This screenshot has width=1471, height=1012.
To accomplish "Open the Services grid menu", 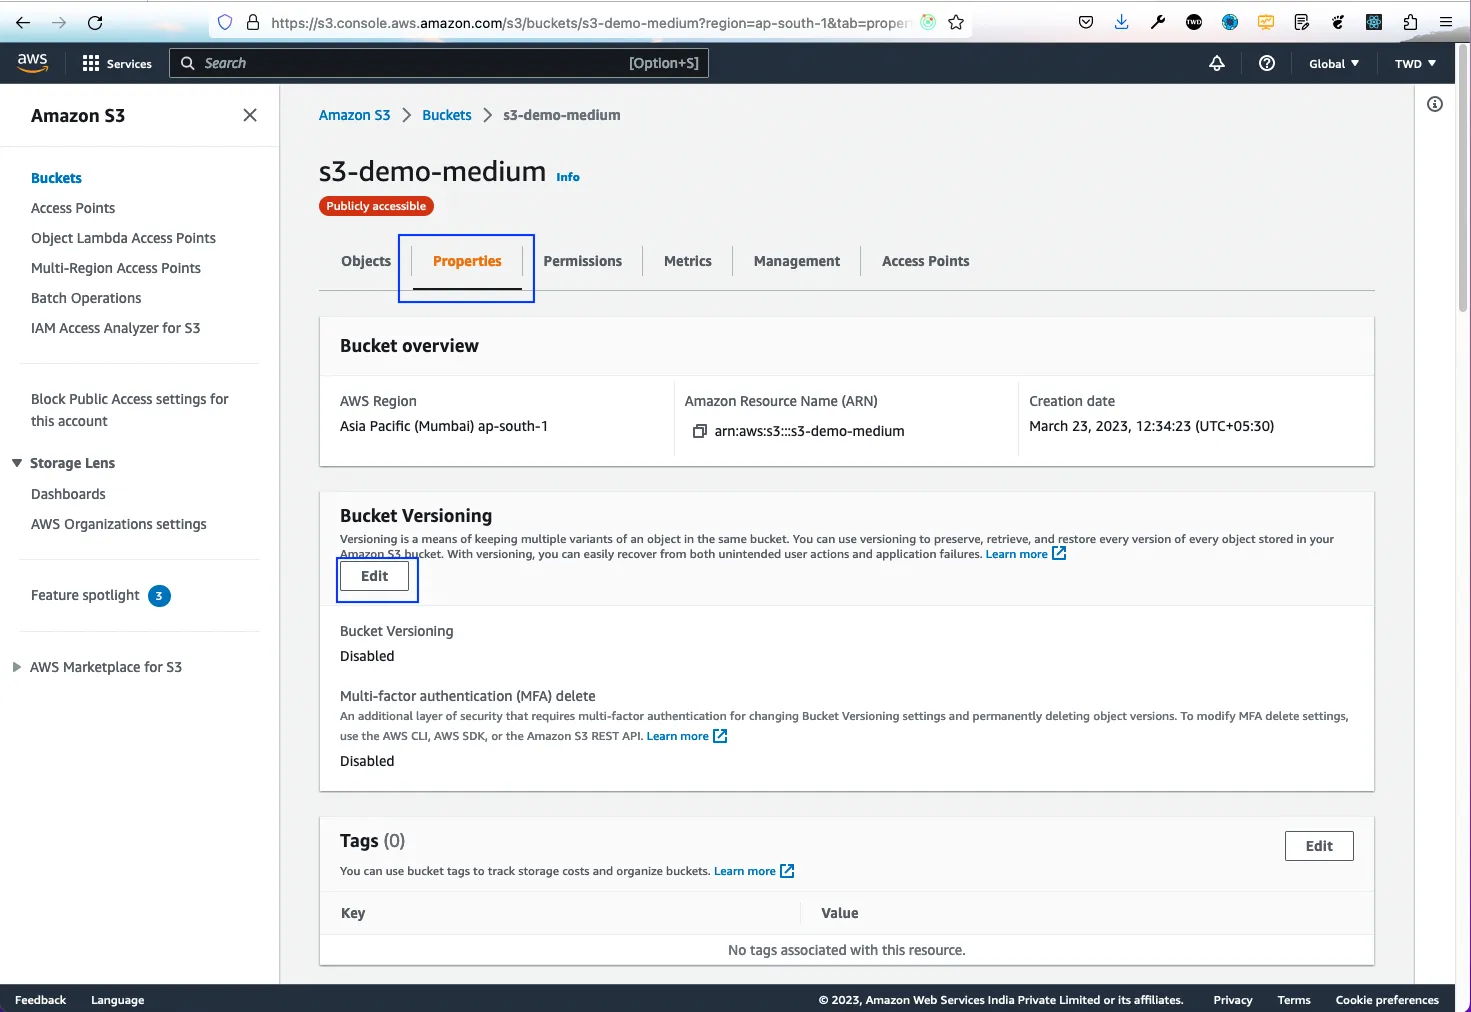I will click(117, 63).
